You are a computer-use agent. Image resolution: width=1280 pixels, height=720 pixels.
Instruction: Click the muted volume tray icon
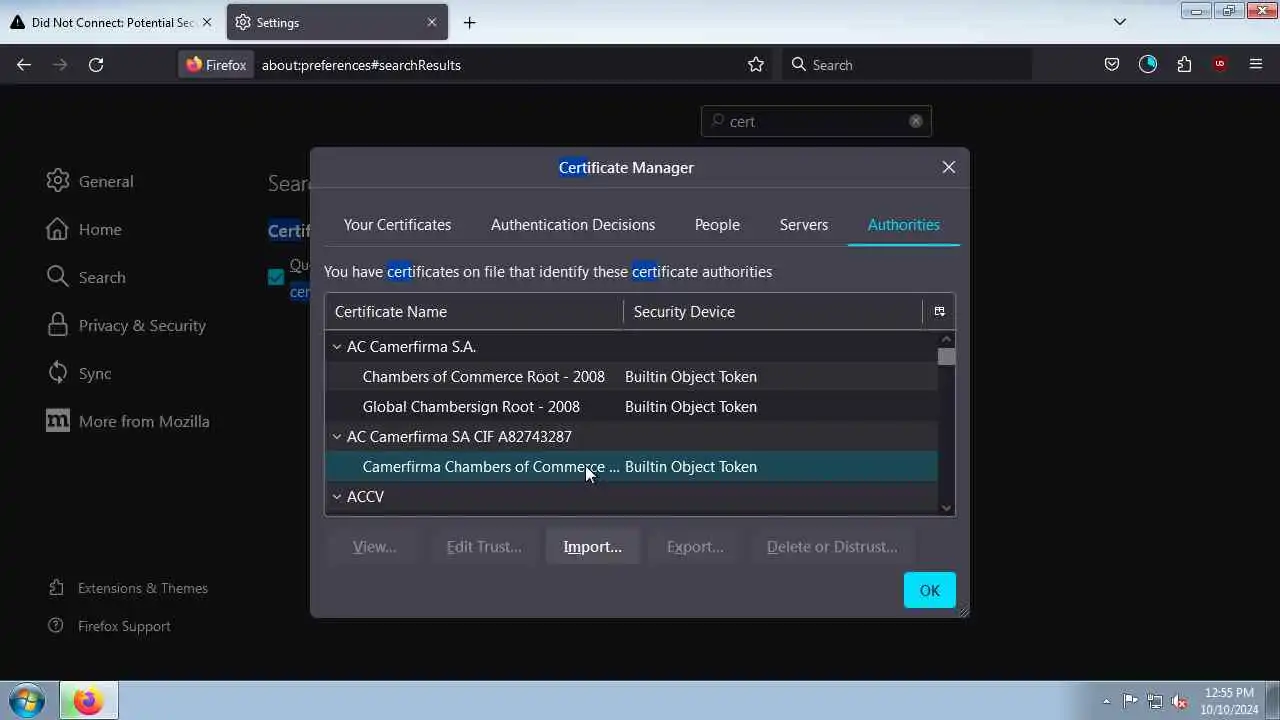1180,701
